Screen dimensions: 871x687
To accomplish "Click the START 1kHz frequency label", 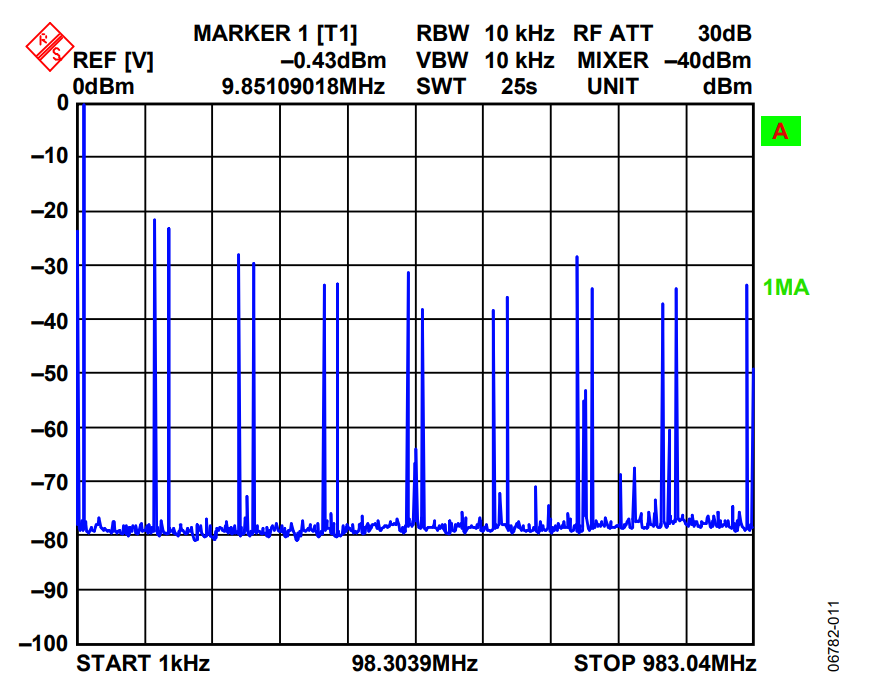I will [143, 663].
